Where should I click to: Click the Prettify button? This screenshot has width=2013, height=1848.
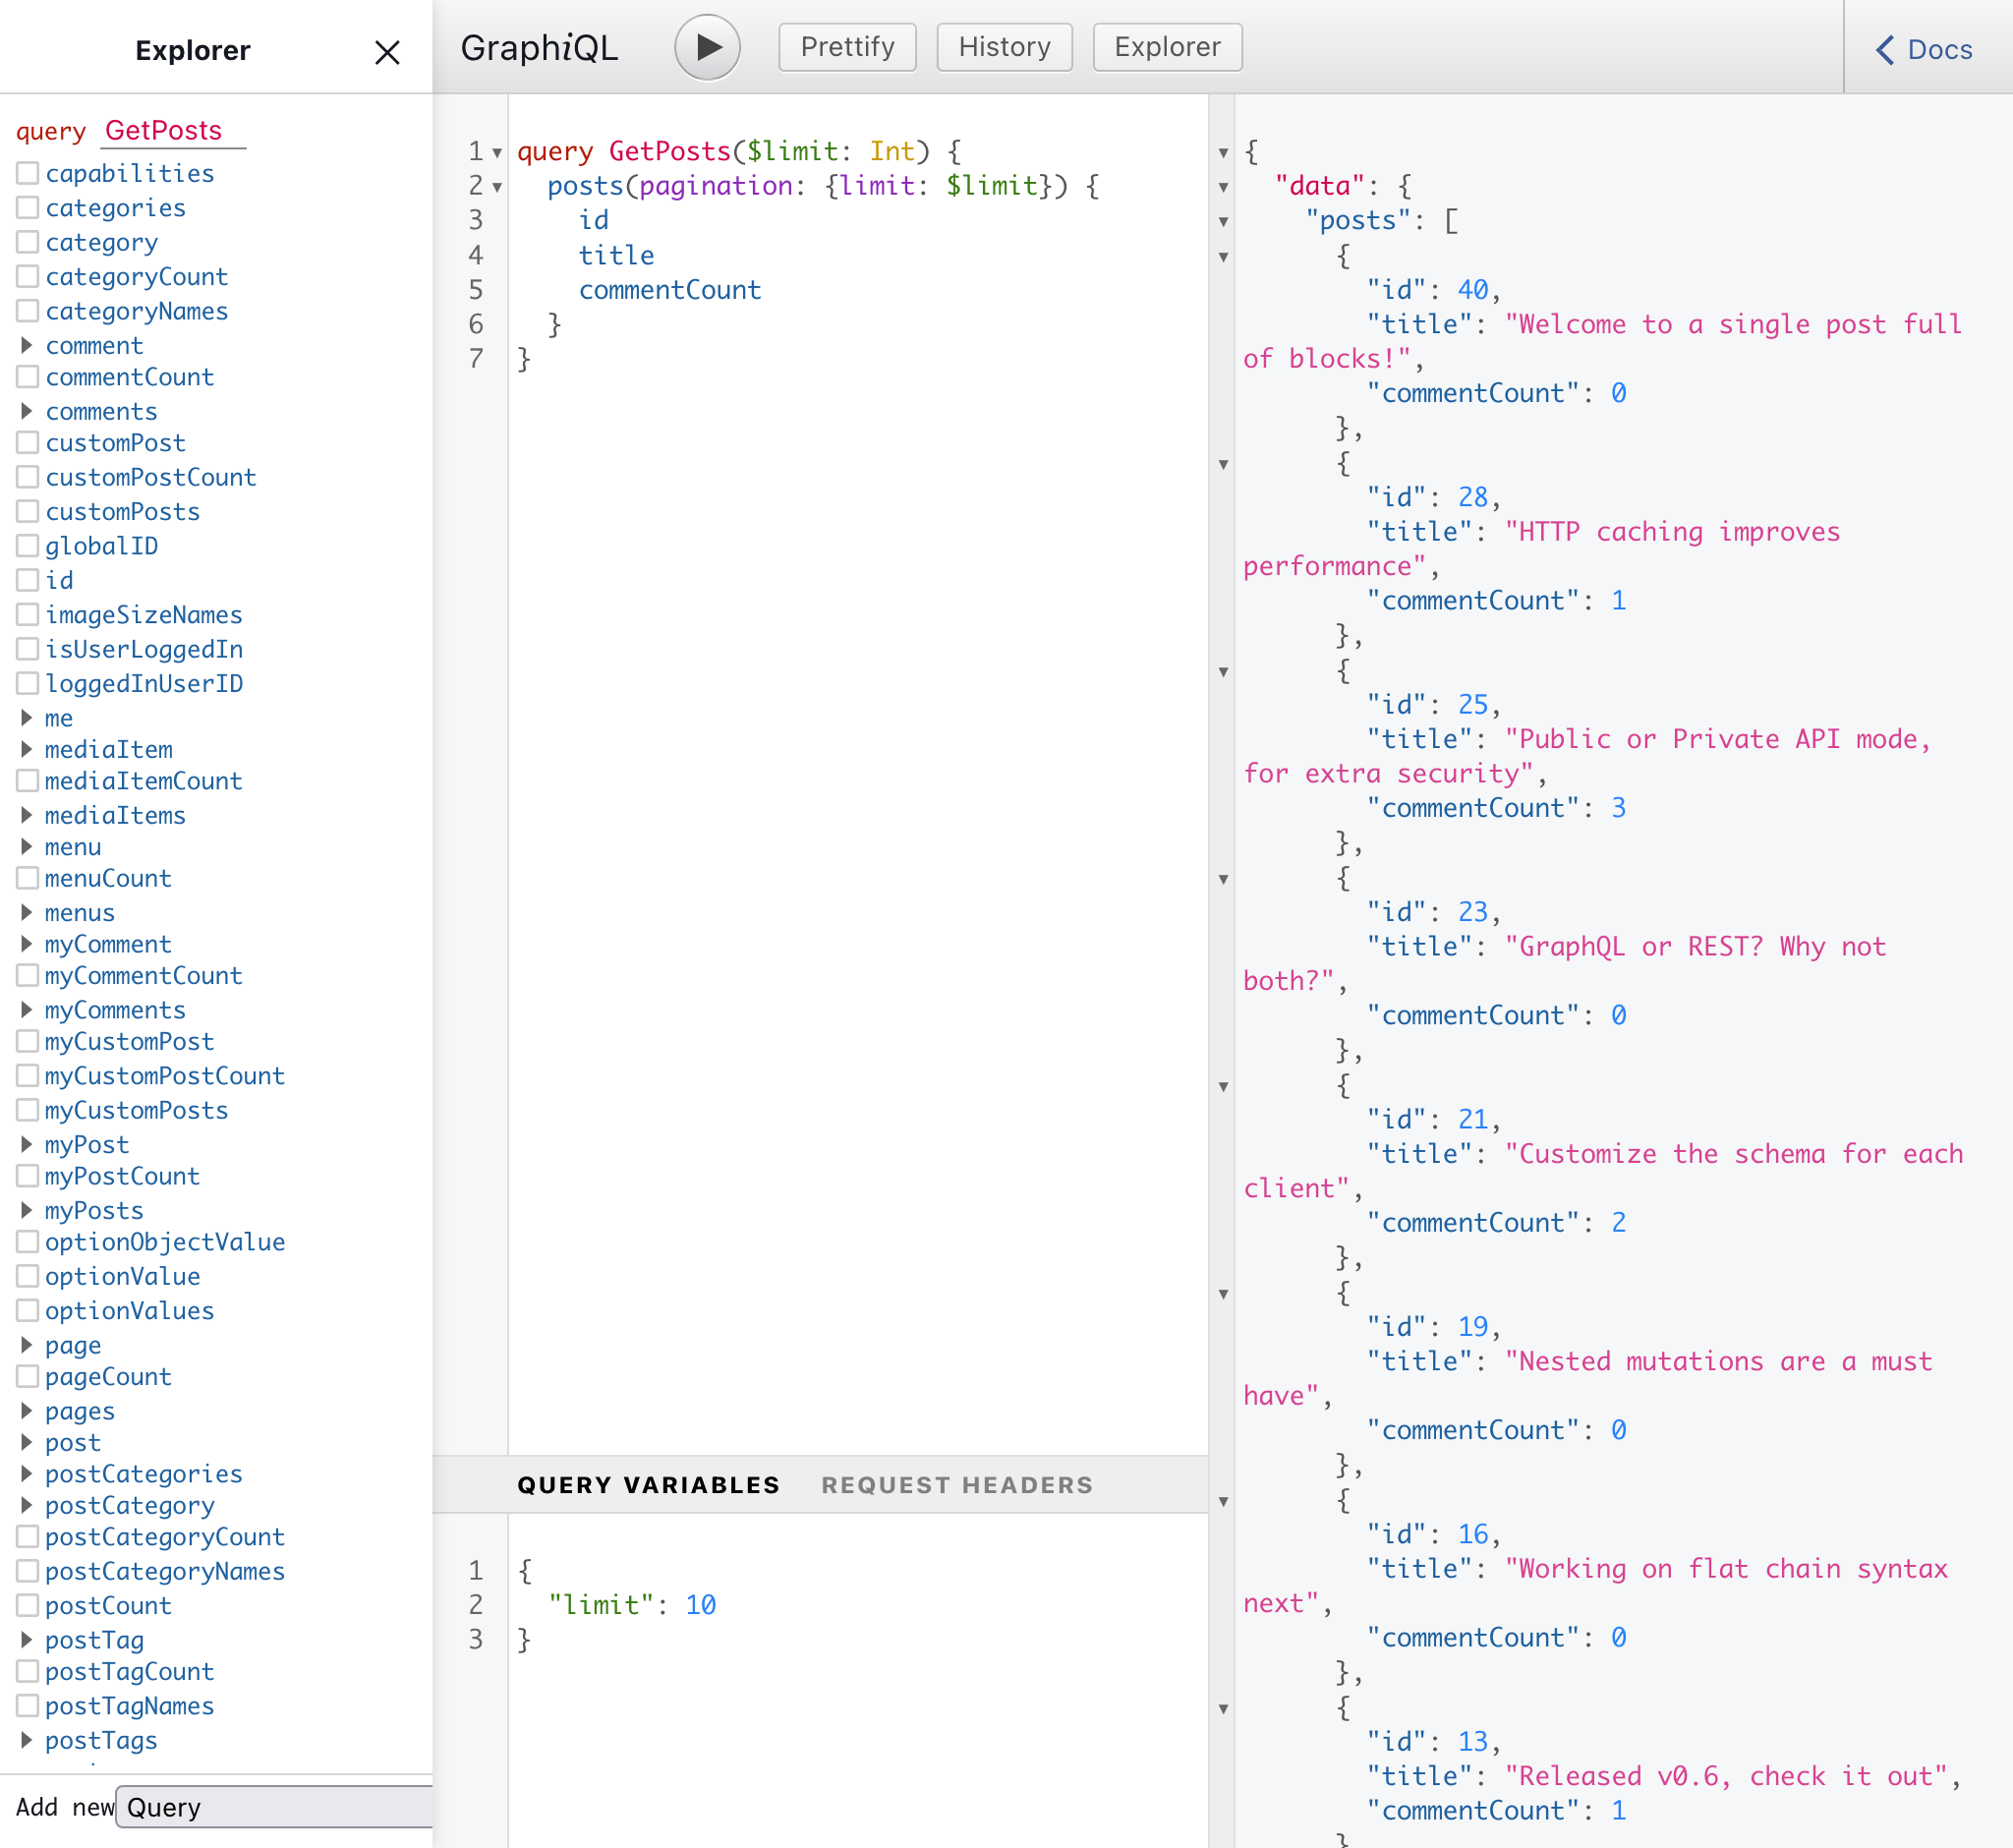click(847, 47)
